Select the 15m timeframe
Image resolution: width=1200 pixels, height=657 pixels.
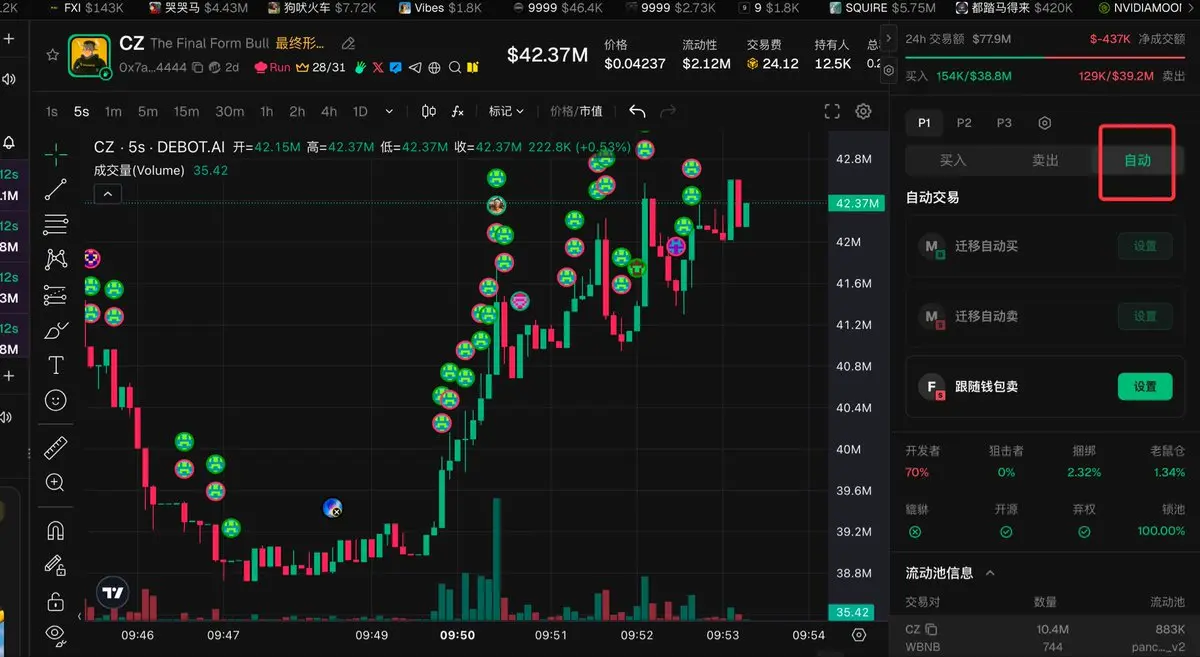click(186, 112)
